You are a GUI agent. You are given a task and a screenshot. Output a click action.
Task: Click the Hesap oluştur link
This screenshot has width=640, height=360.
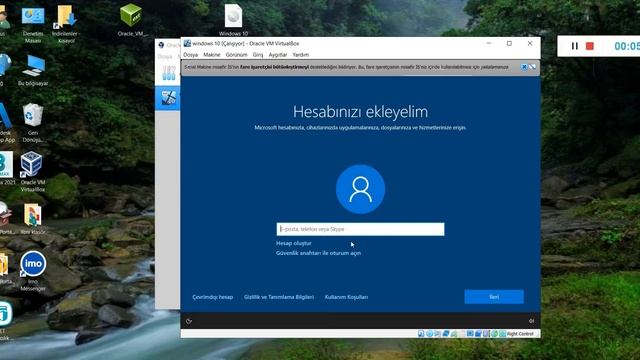pyautogui.click(x=293, y=243)
